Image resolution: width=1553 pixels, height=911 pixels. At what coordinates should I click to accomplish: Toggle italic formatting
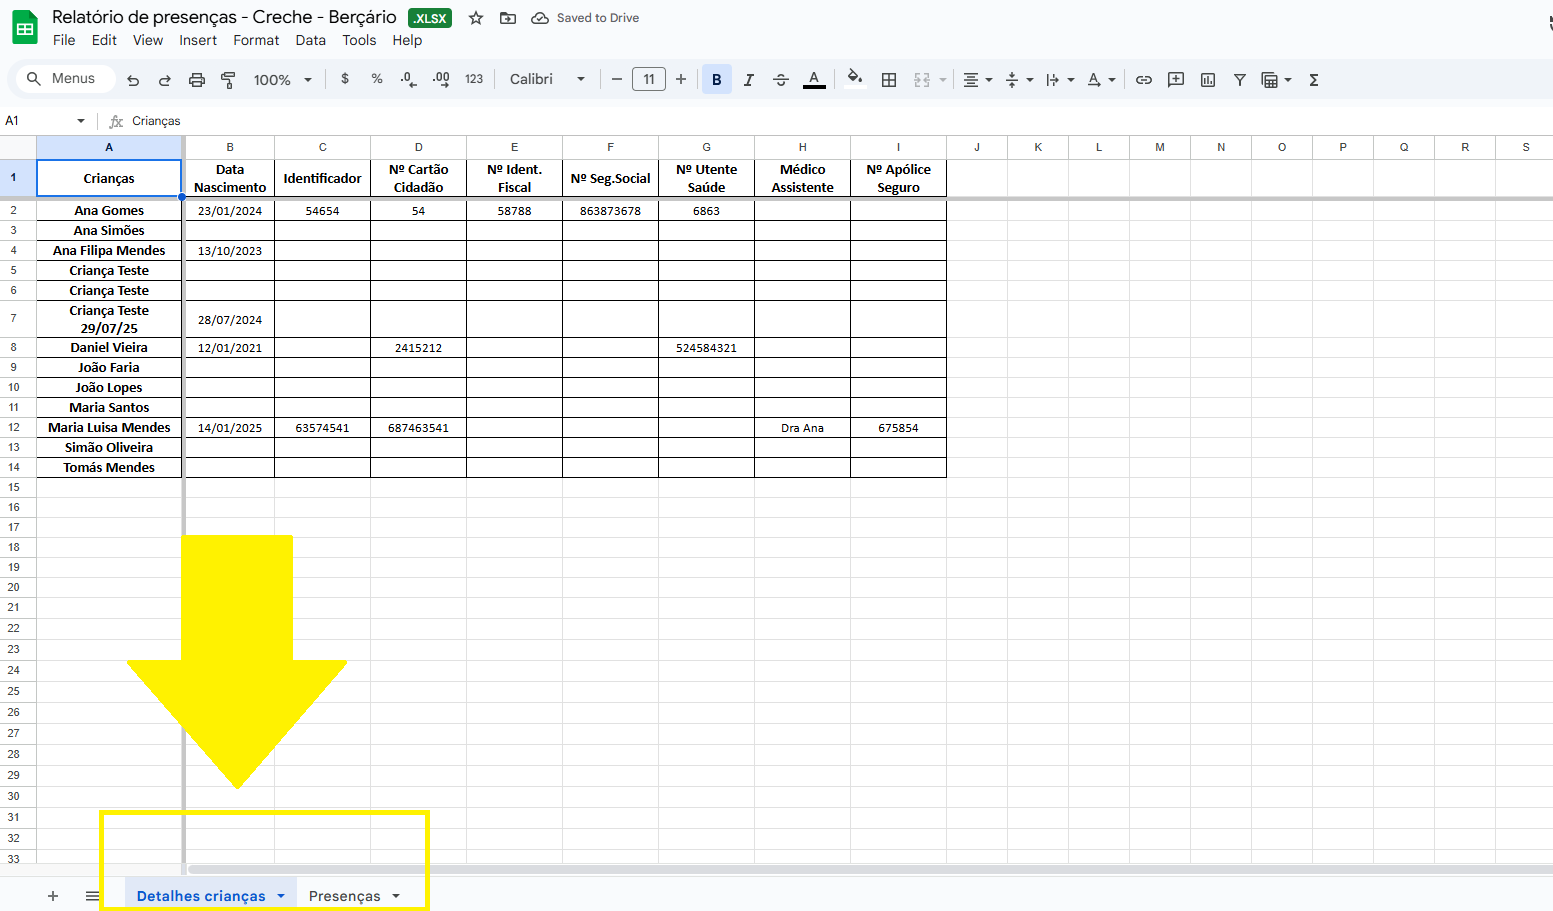749,79
